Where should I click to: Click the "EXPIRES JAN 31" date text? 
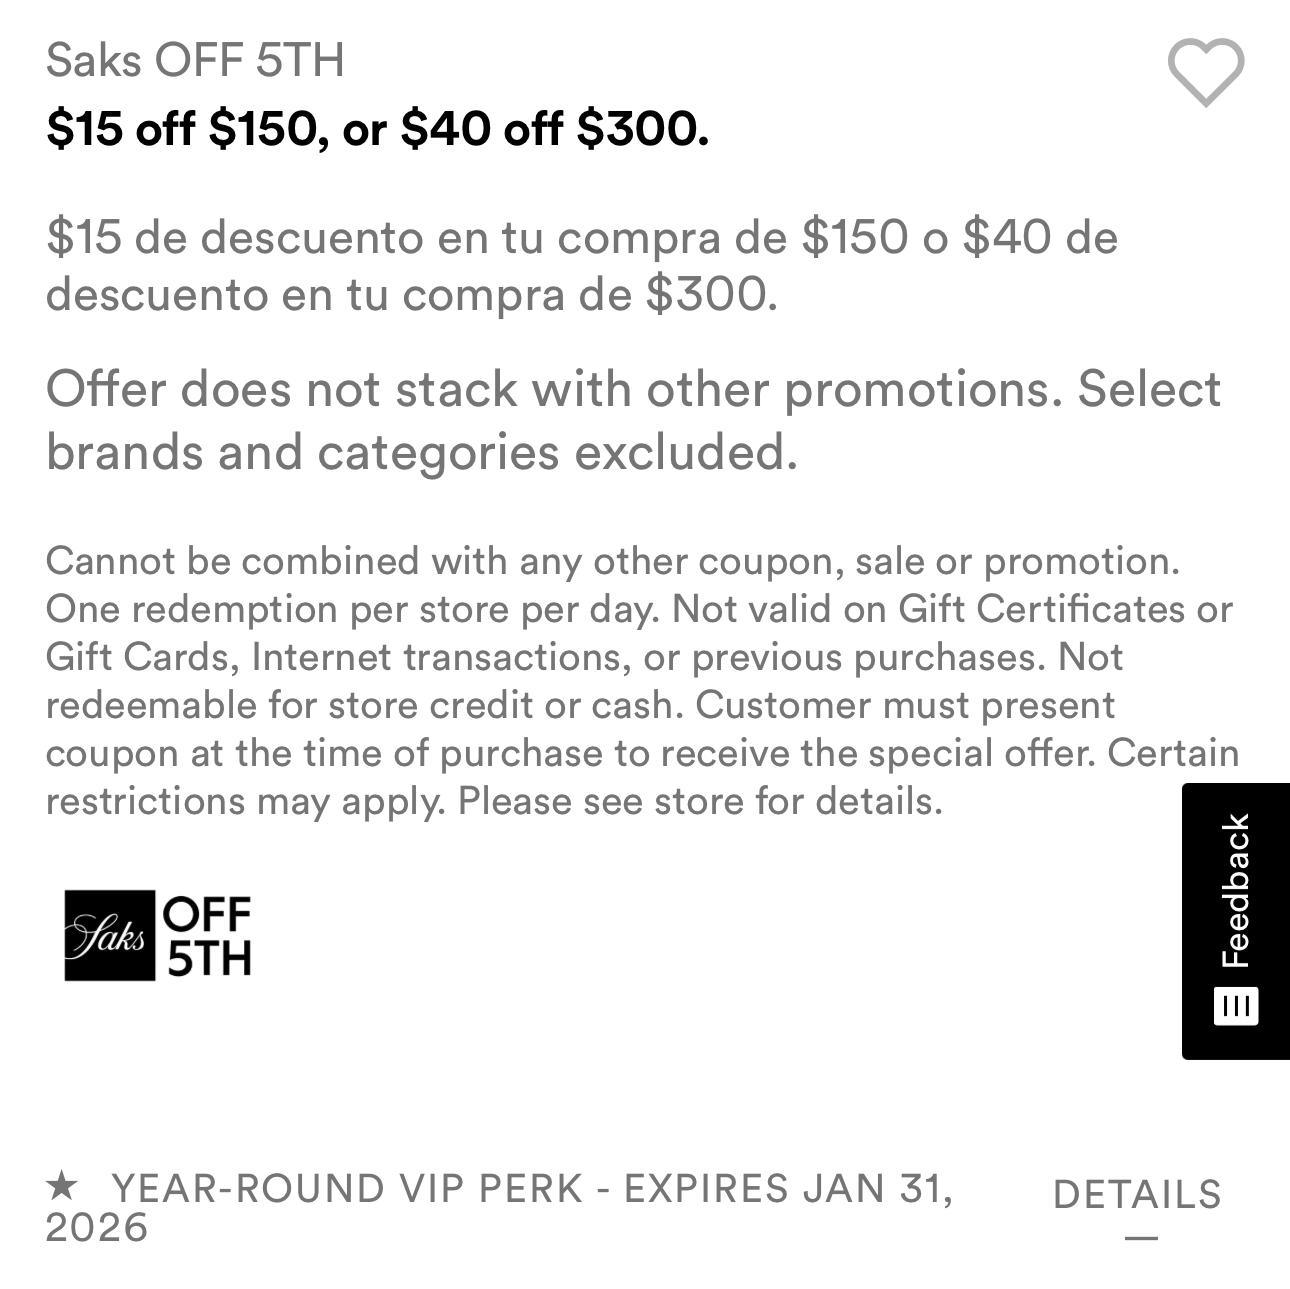pyautogui.click(x=787, y=1188)
